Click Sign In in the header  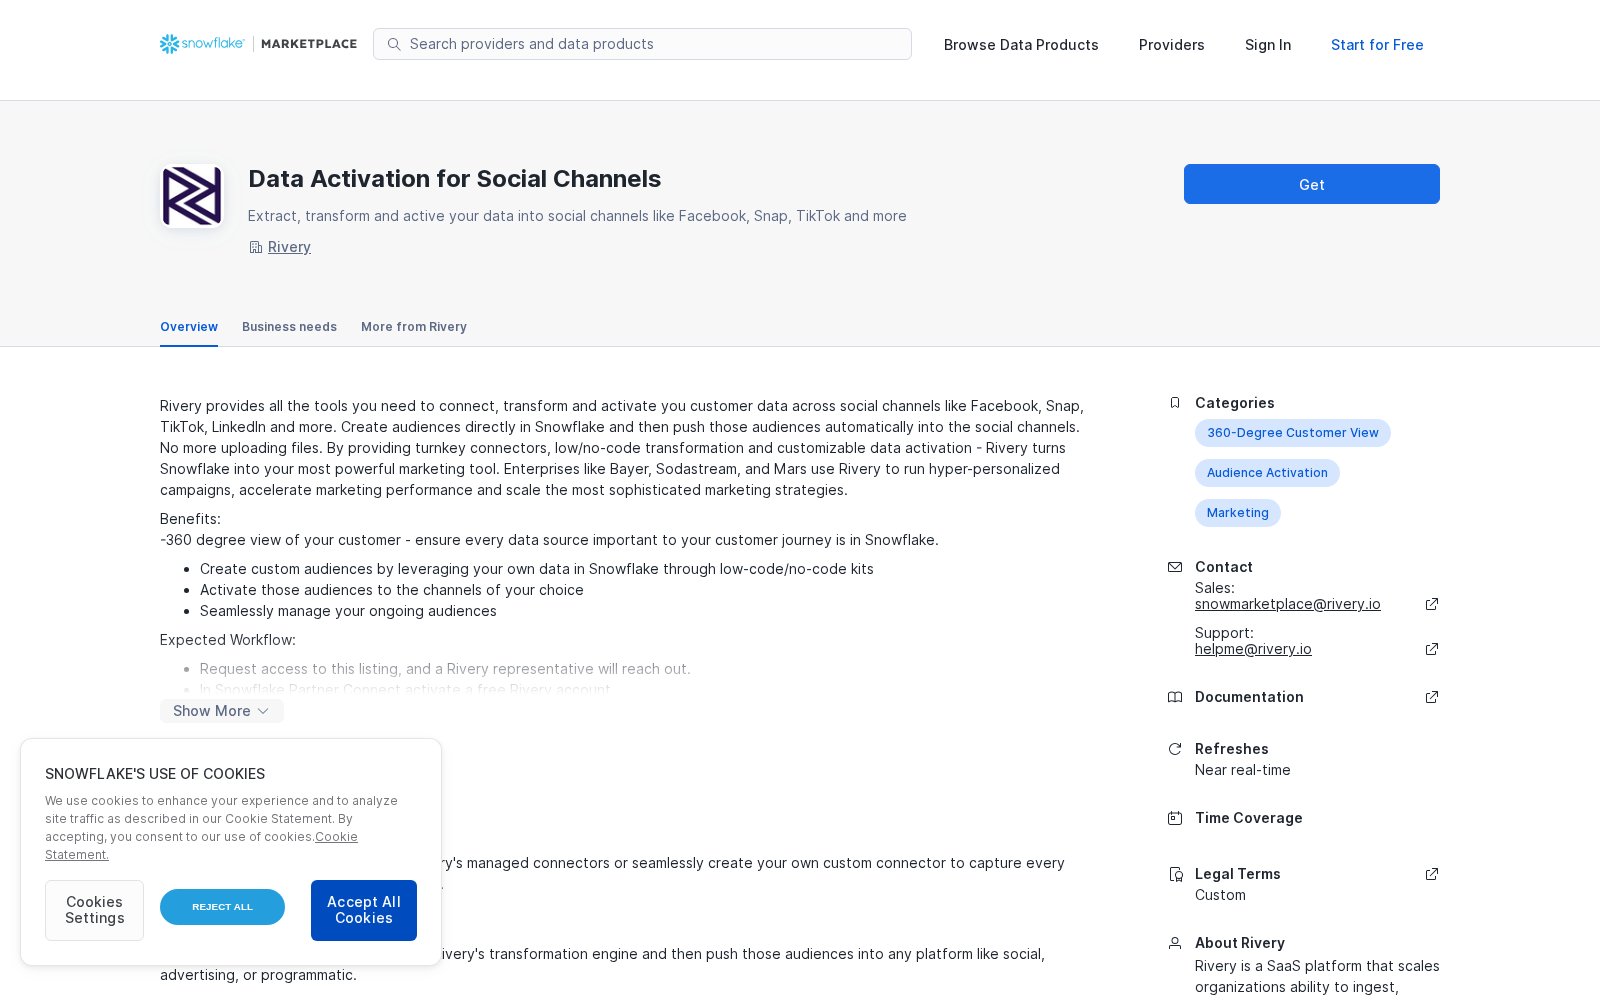(1268, 45)
